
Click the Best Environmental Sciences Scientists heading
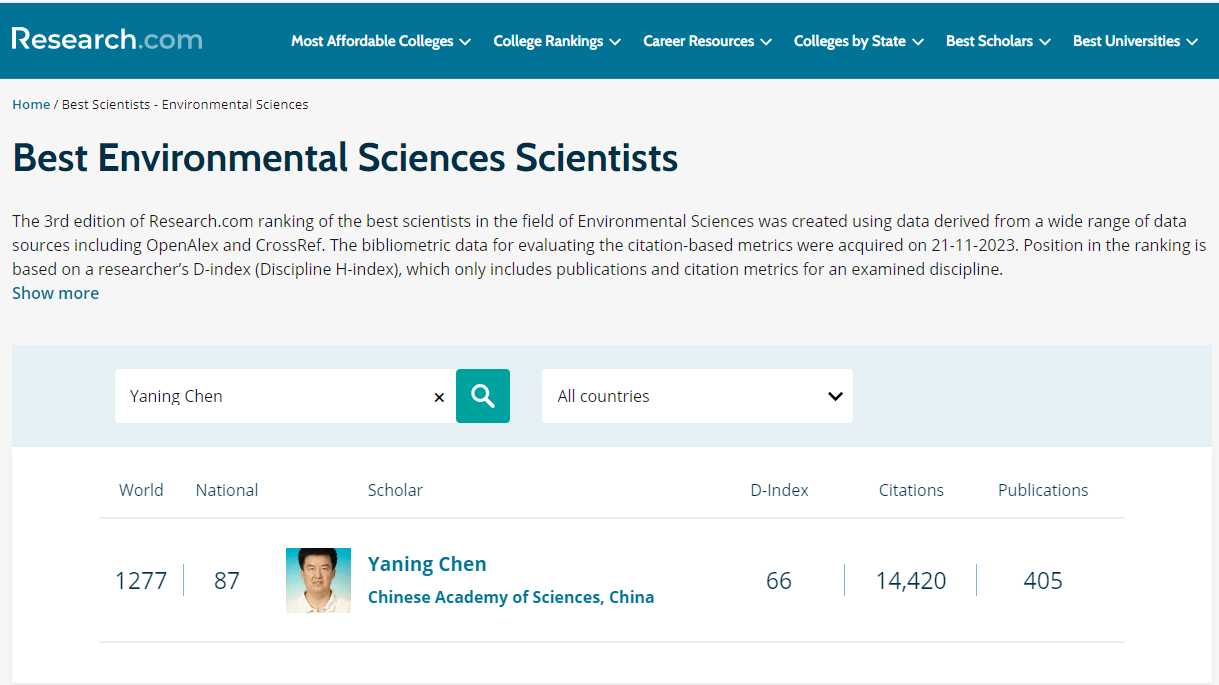click(x=345, y=158)
